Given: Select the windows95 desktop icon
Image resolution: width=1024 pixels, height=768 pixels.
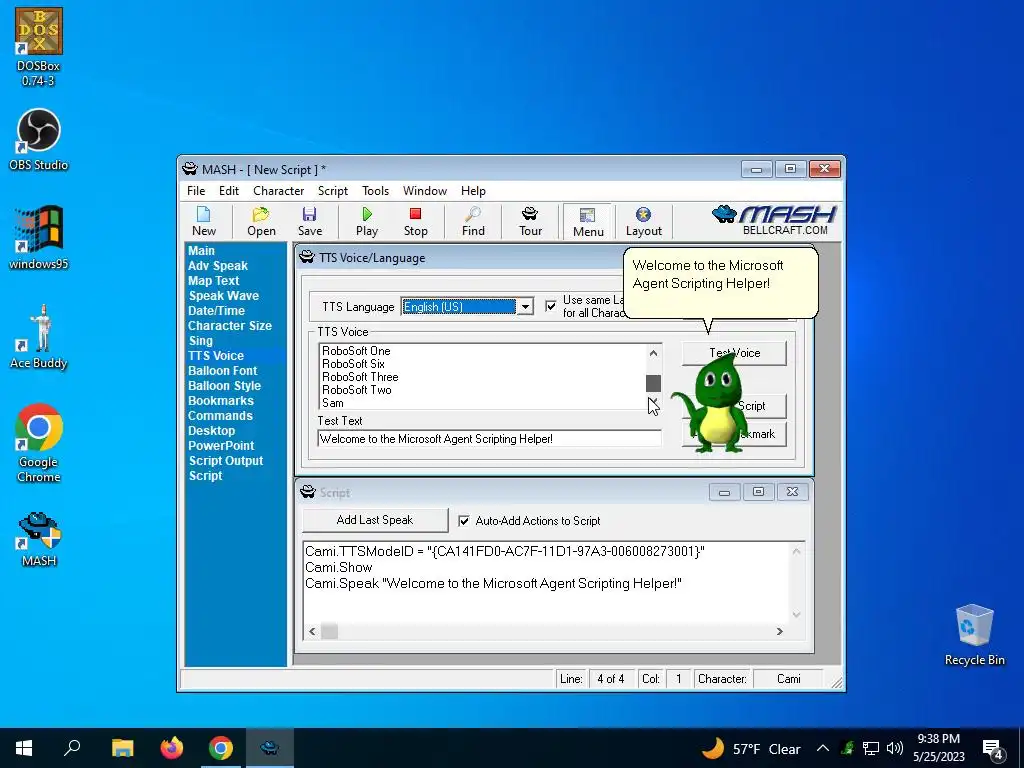Looking at the screenshot, I should (39, 238).
